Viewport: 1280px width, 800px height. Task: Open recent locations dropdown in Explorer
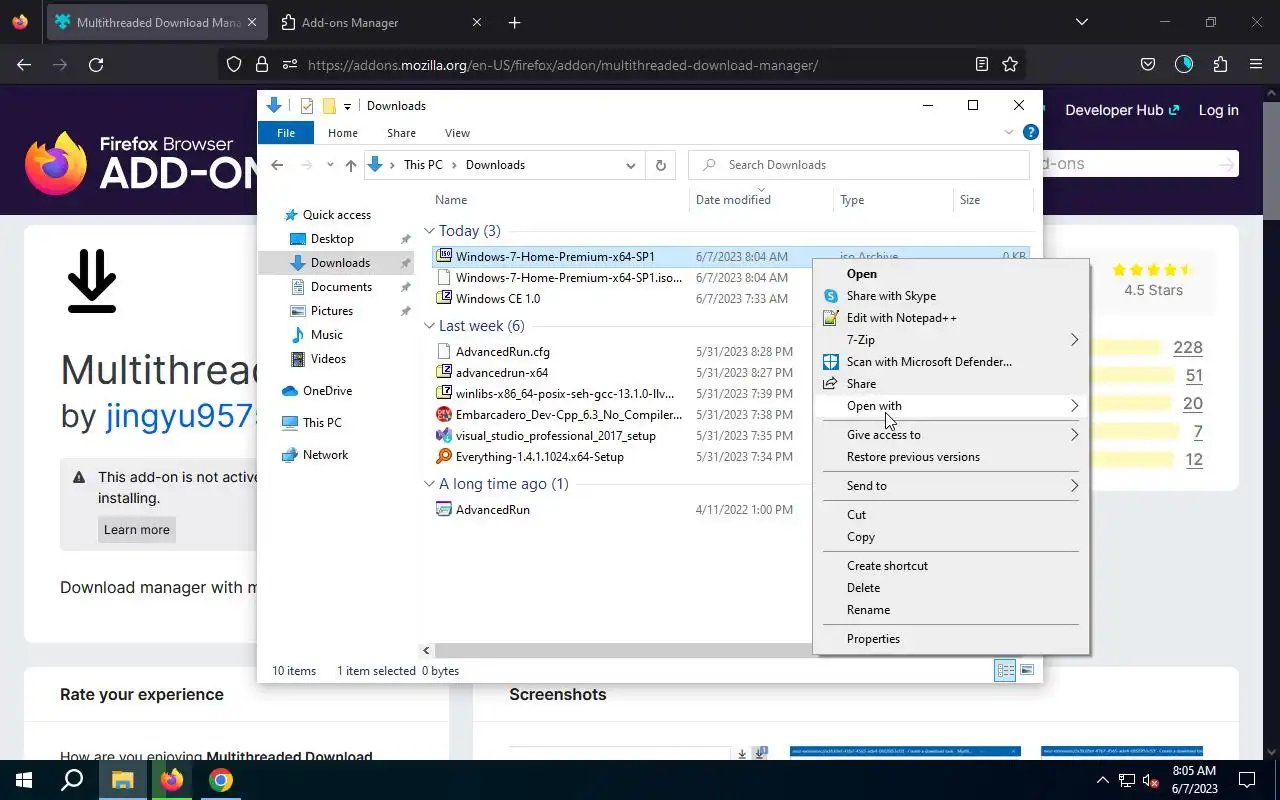(x=330, y=165)
